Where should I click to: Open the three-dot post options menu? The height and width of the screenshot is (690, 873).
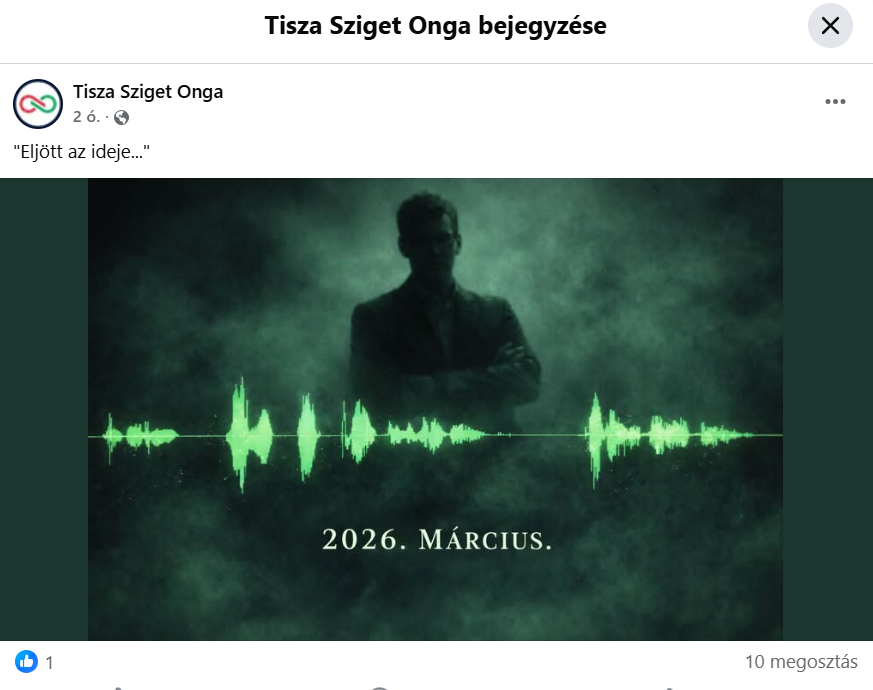[x=835, y=101]
